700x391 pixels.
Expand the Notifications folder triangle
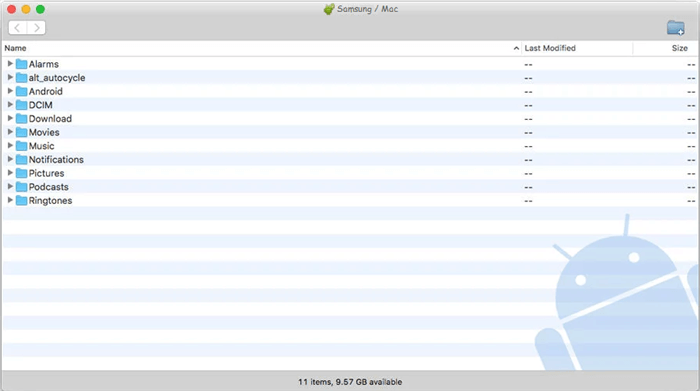[10, 159]
